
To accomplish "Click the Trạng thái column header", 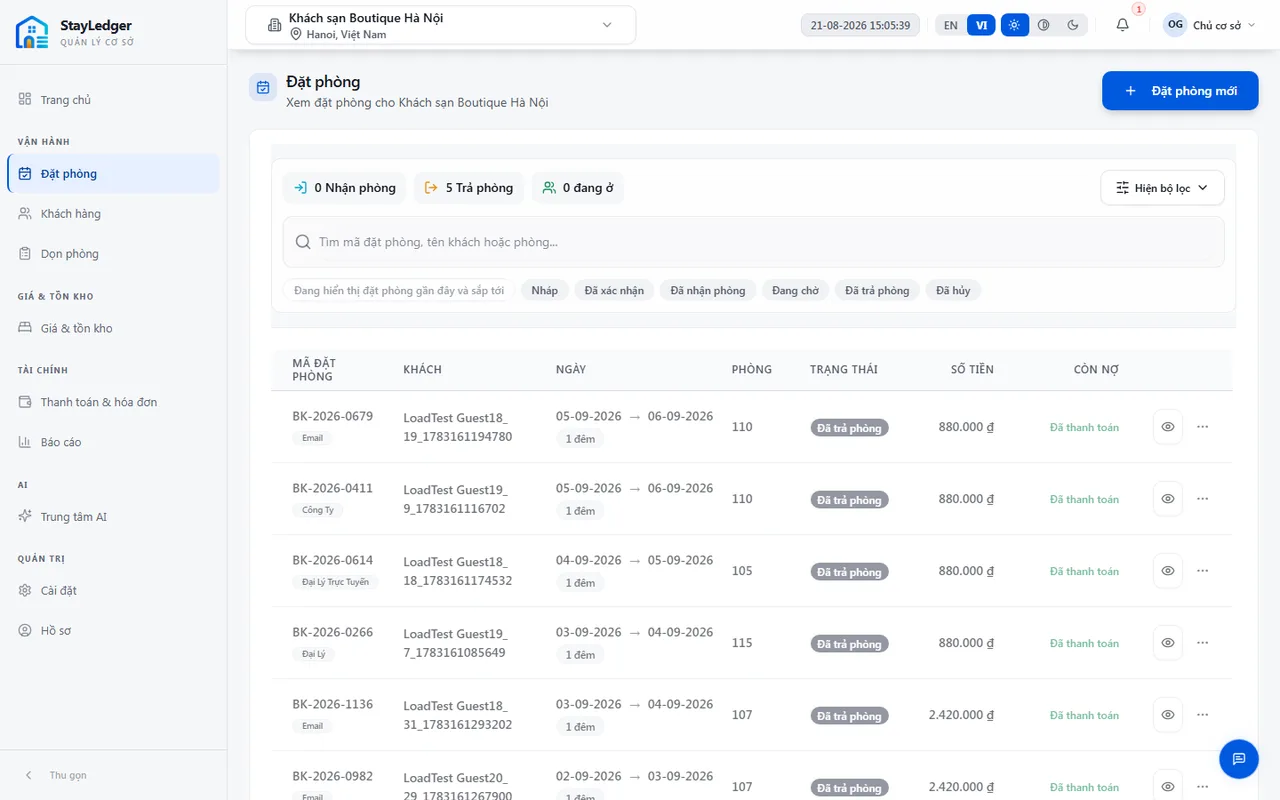I will pyautogui.click(x=844, y=370).
